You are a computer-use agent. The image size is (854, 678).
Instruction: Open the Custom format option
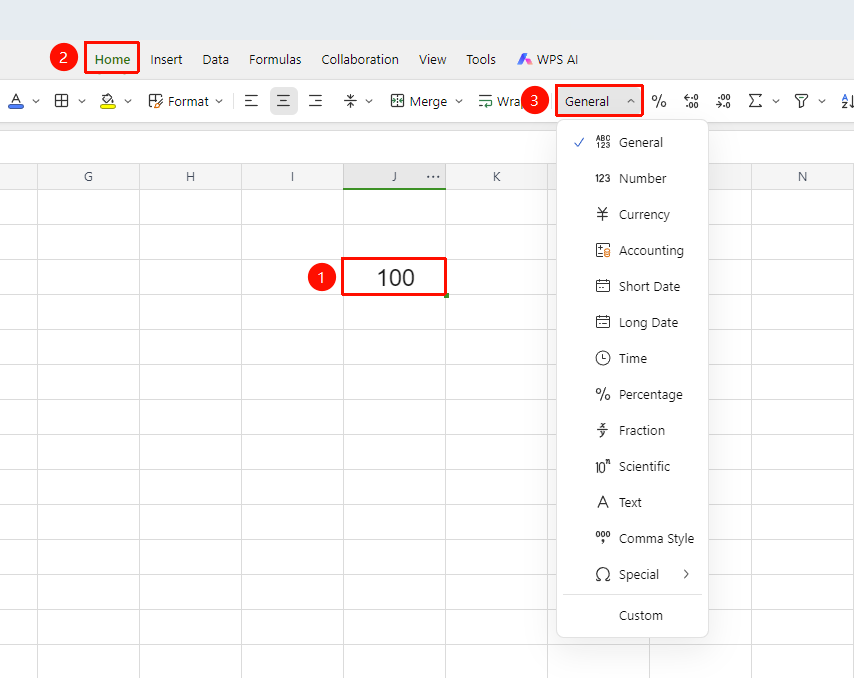click(632, 615)
